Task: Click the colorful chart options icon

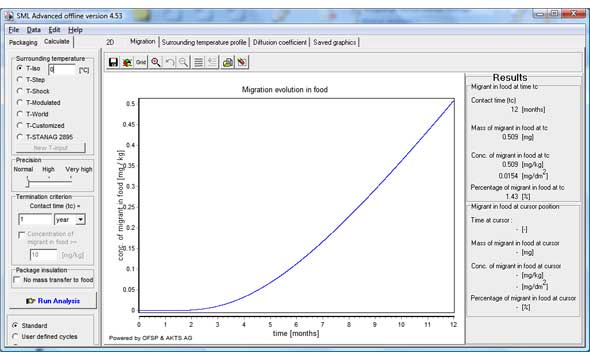Action: coord(127,62)
